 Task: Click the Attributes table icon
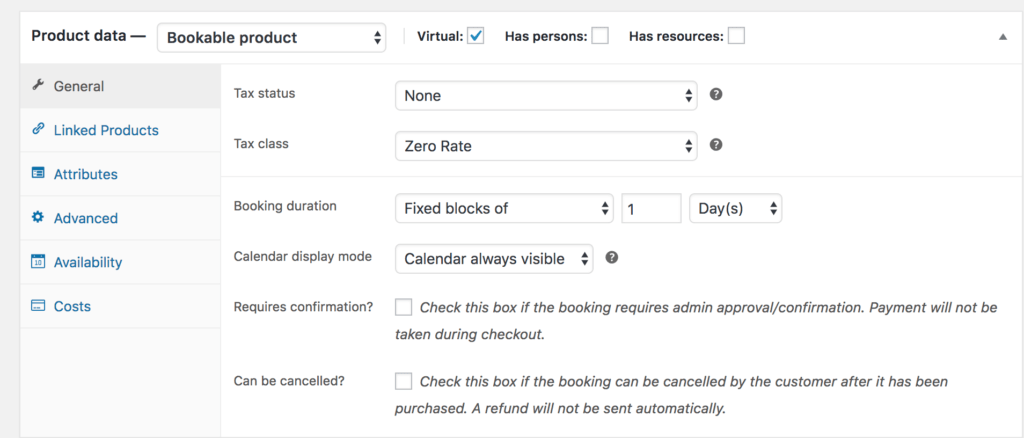pos(38,174)
